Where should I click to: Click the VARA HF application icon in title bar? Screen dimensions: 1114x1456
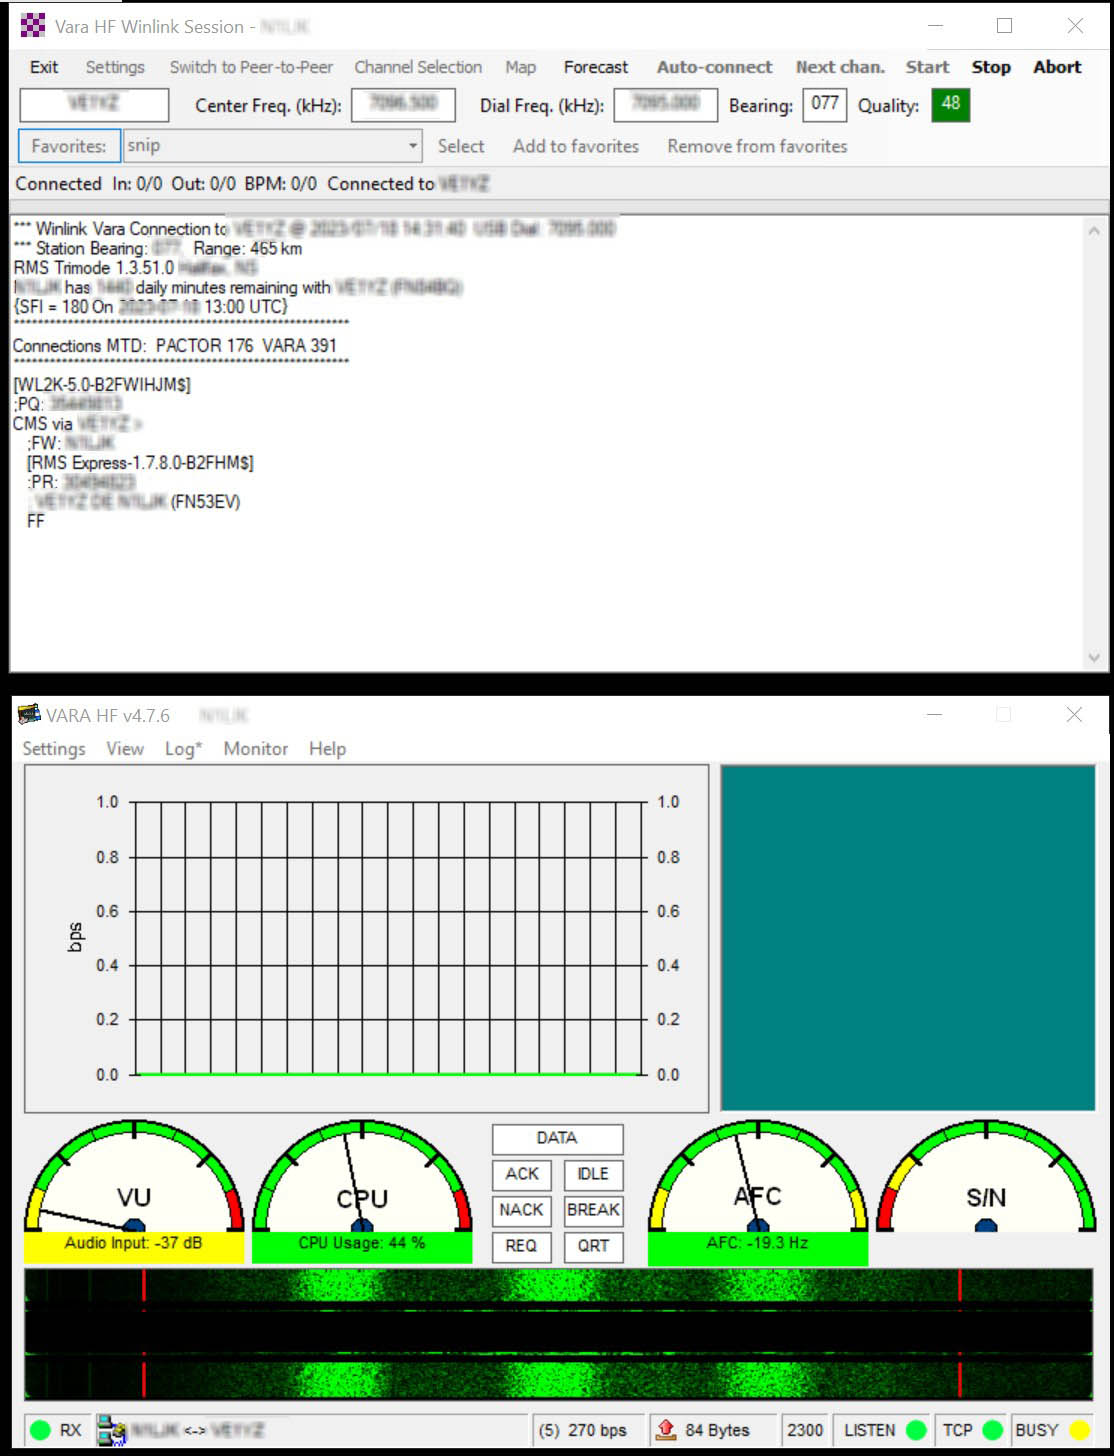[29, 715]
